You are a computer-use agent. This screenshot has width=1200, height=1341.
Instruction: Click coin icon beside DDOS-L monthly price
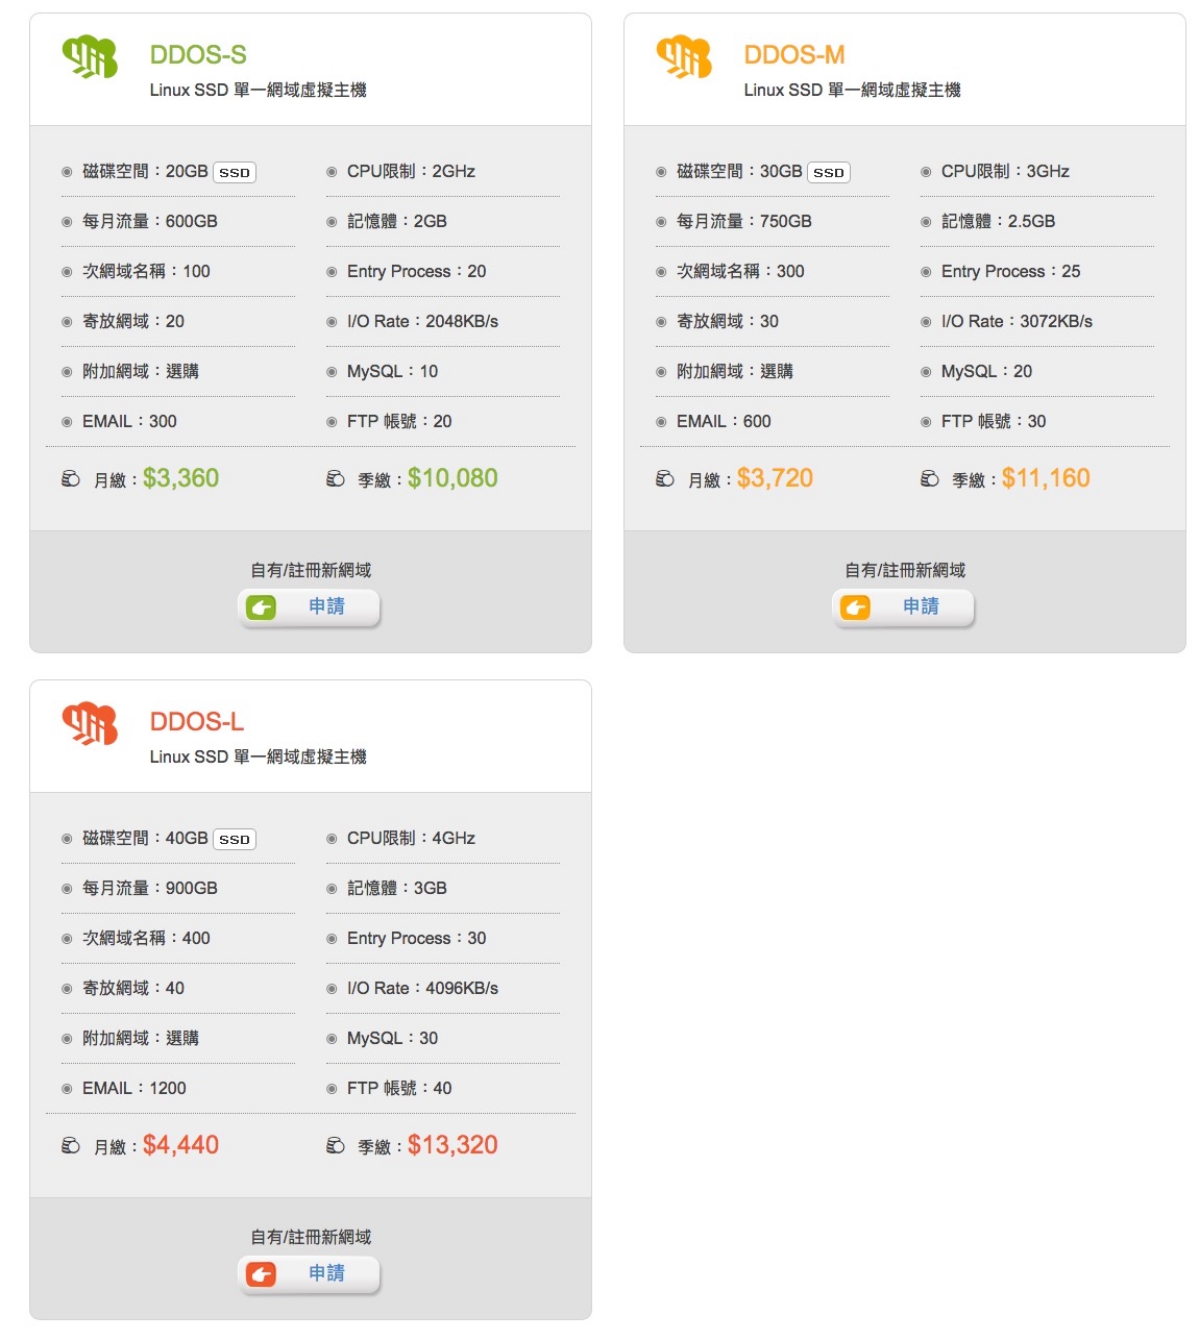tap(71, 1146)
